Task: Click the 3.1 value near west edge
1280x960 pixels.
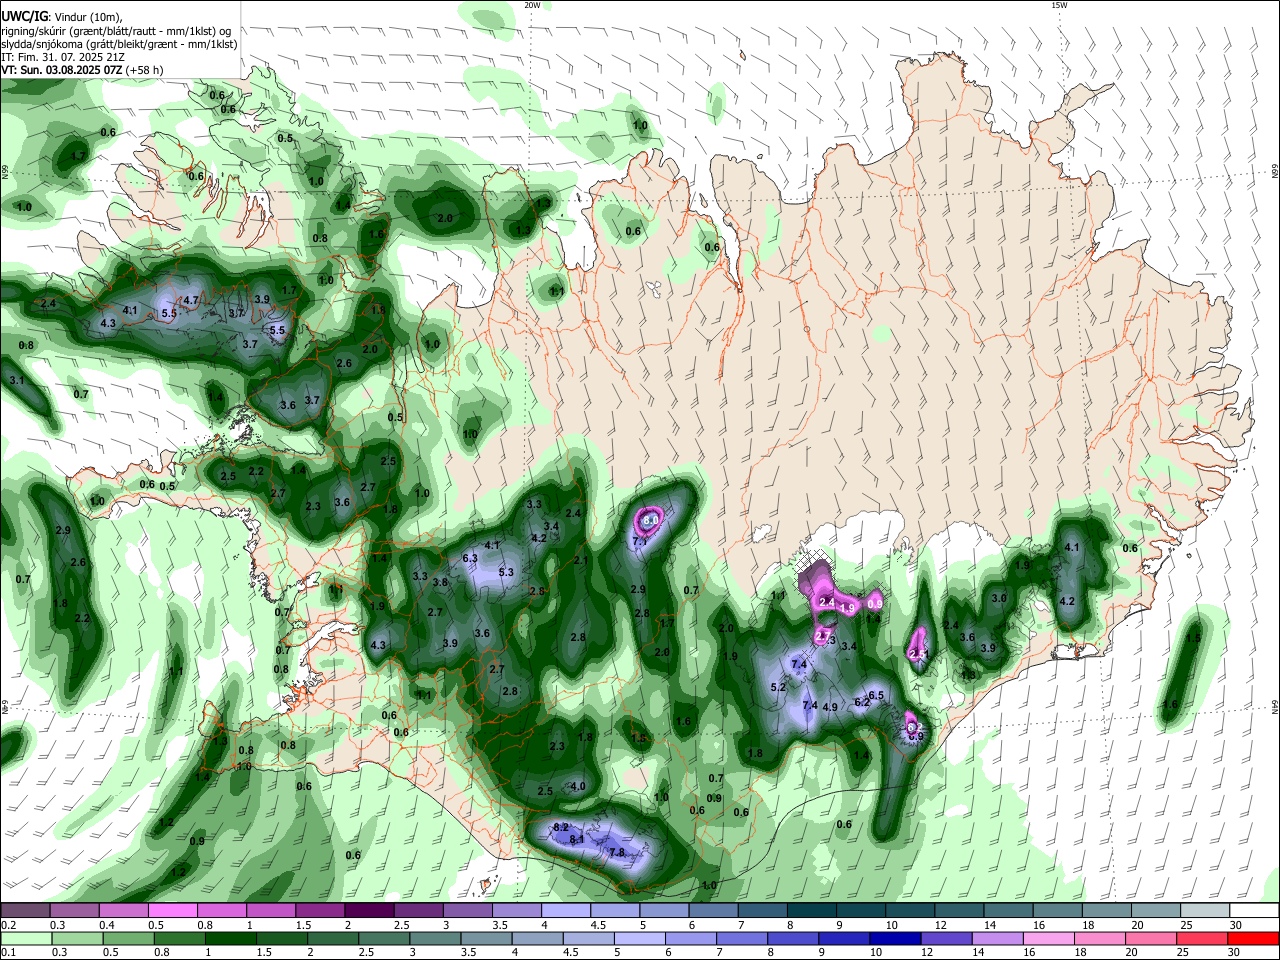Action: coord(17,381)
